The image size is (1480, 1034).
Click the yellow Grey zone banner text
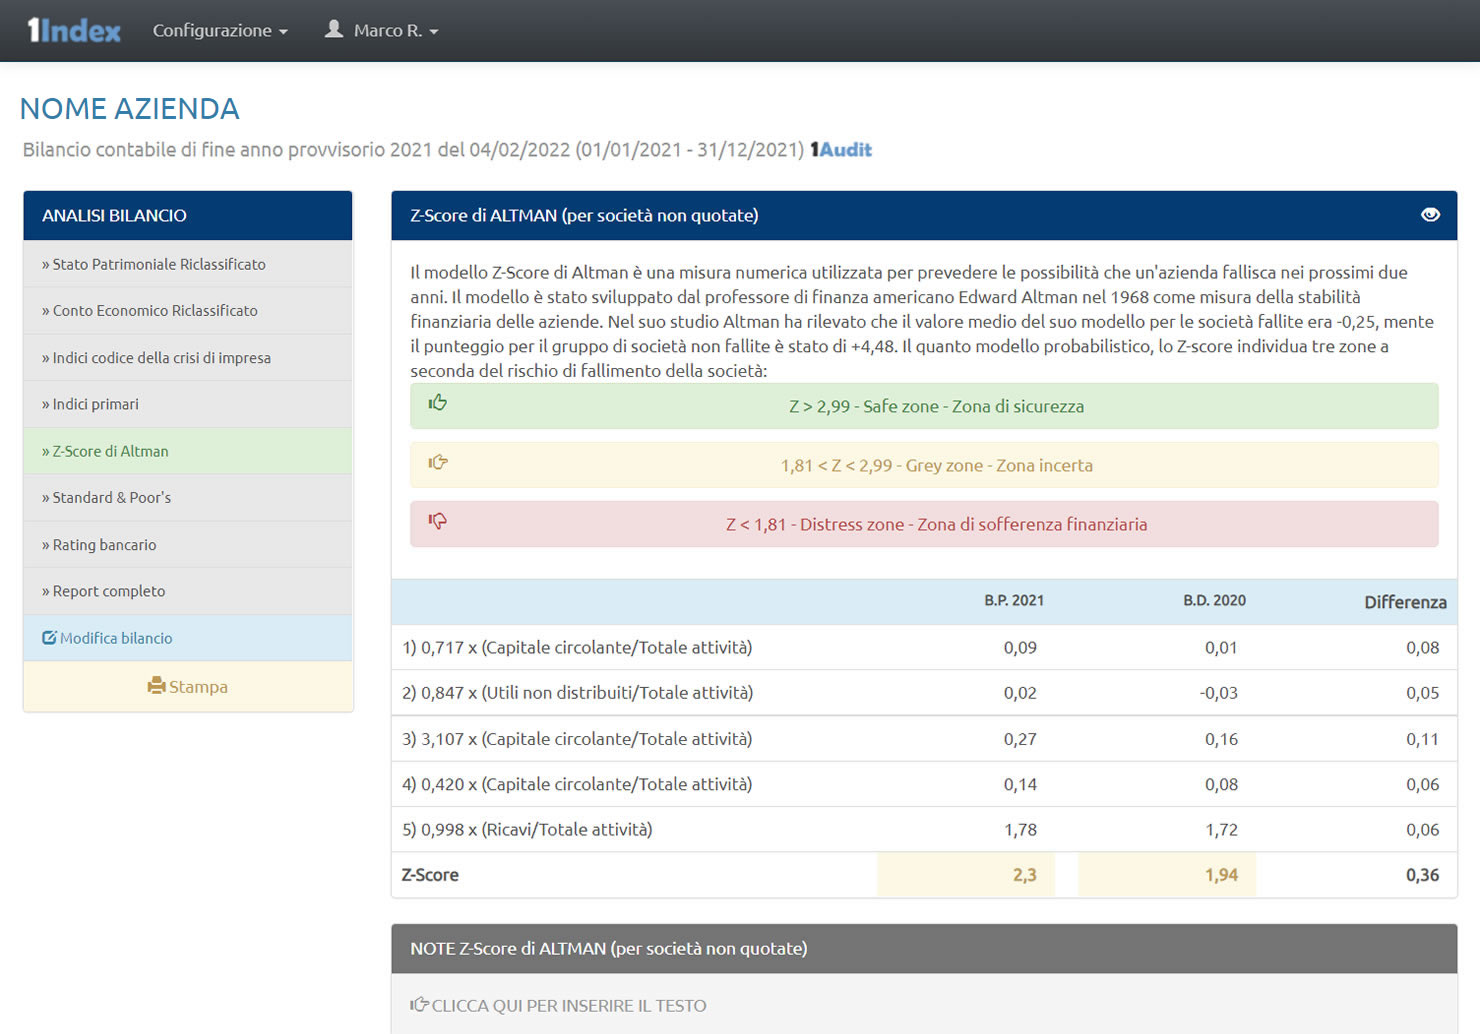pyautogui.click(x=936, y=466)
